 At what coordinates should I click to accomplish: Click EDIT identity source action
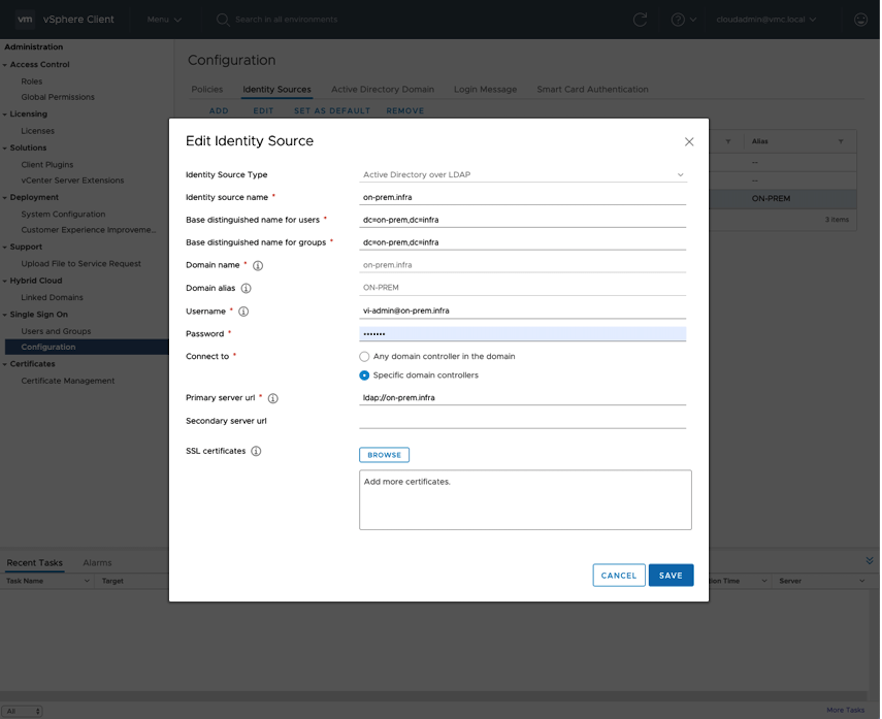click(263, 111)
